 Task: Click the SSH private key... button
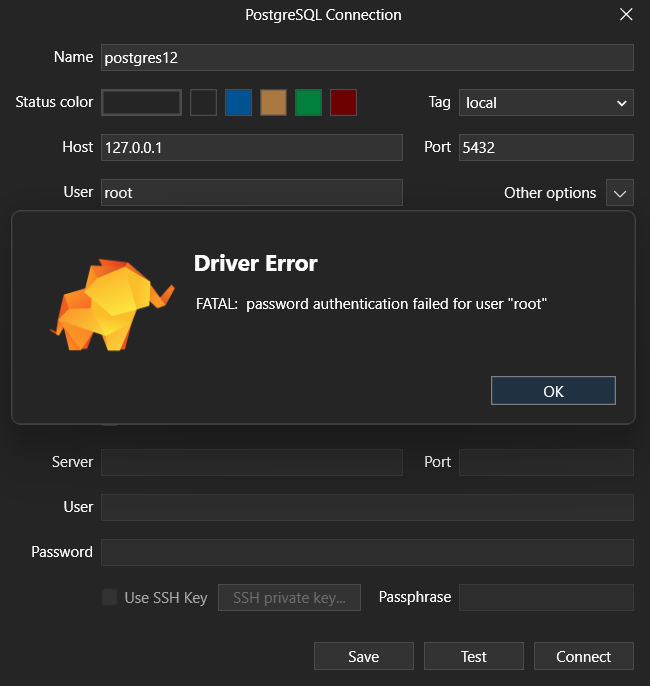pos(289,597)
